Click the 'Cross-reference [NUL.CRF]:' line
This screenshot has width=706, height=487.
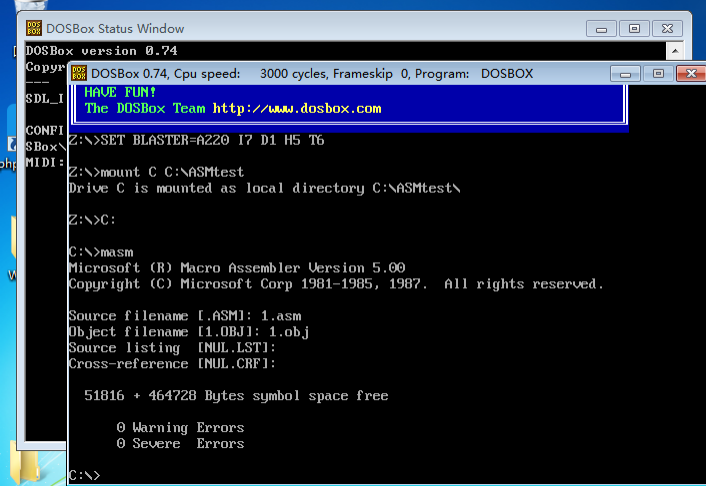pyautogui.click(x=172, y=364)
